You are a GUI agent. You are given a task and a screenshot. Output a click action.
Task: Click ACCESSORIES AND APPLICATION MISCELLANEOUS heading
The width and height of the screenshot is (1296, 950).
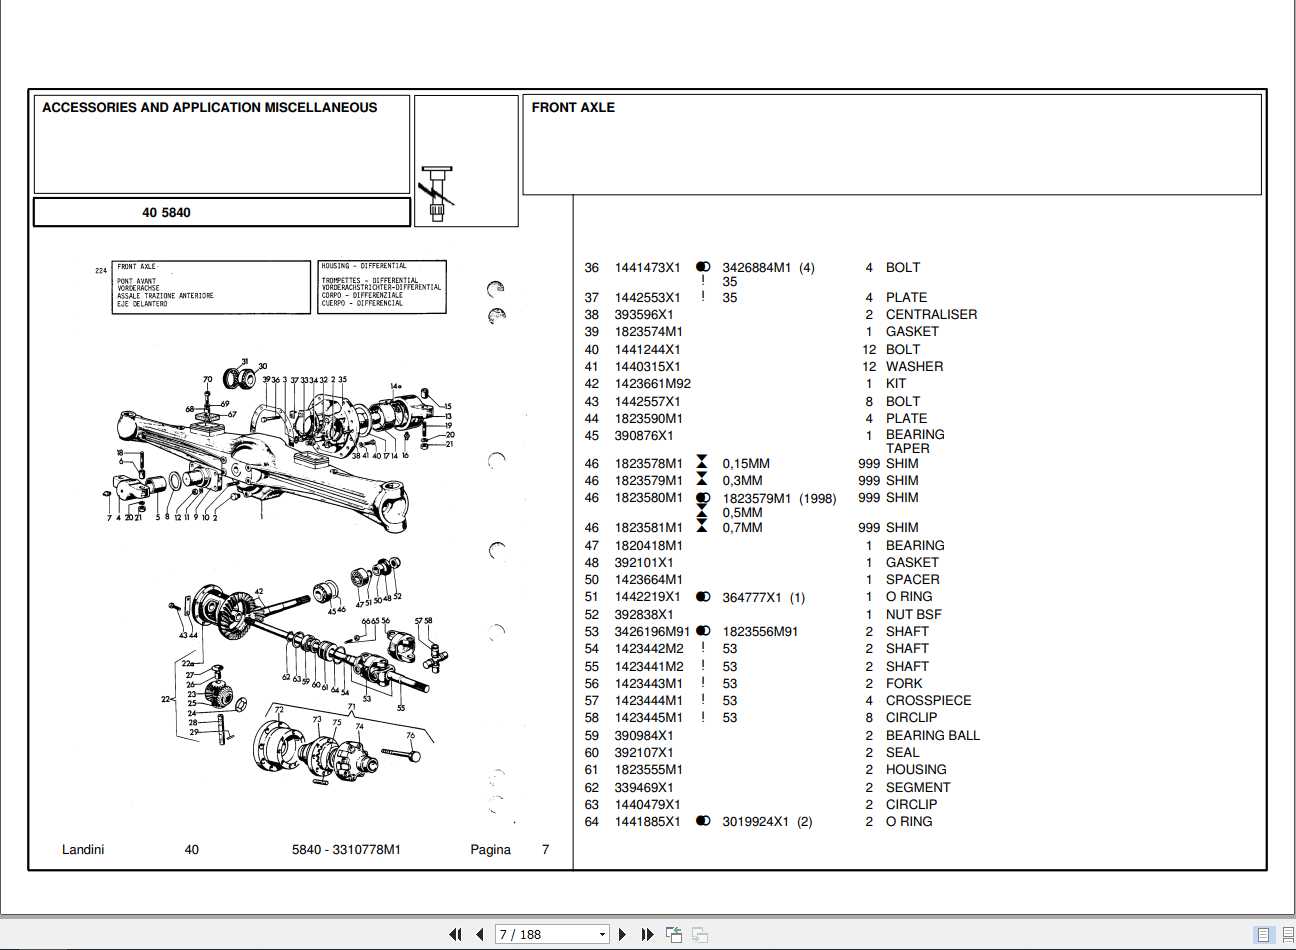coord(210,107)
